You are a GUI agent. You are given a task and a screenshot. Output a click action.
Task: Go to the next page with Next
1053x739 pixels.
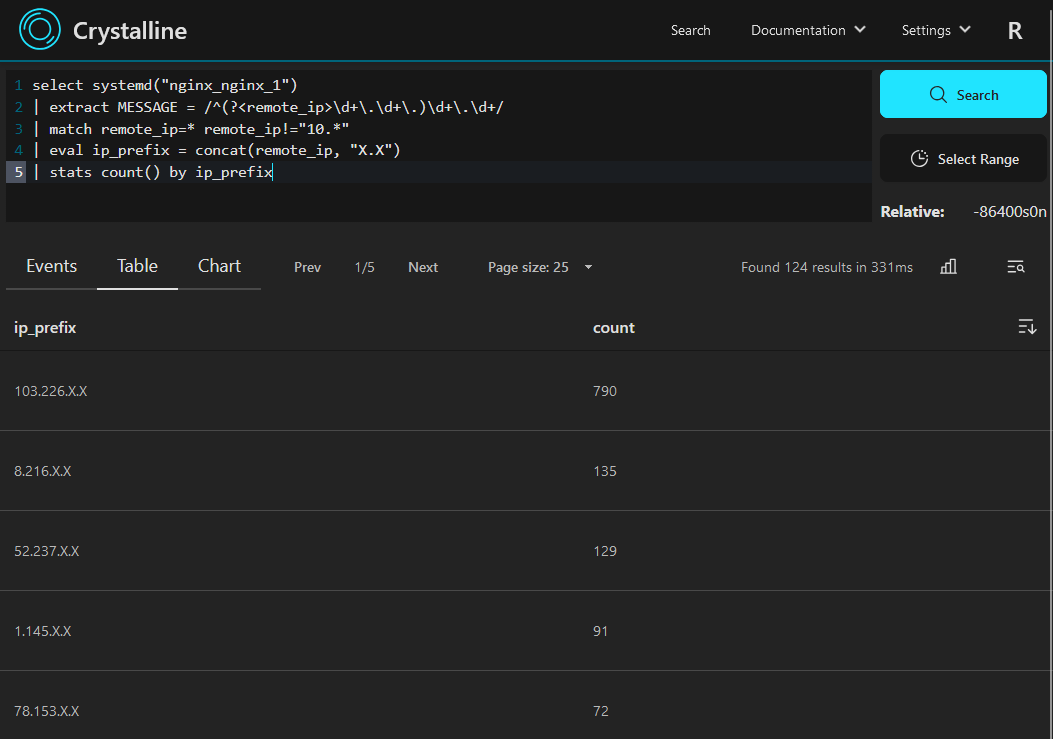(423, 267)
